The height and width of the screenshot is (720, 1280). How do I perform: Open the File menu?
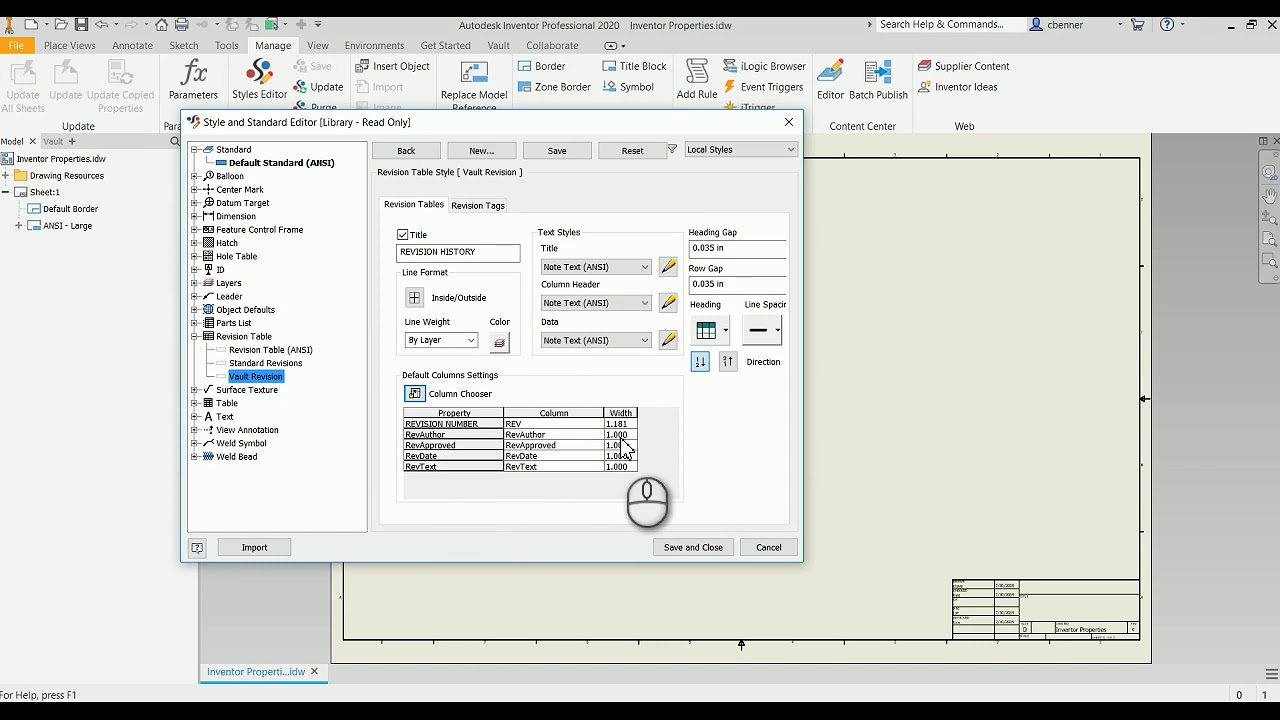coord(15,45)
